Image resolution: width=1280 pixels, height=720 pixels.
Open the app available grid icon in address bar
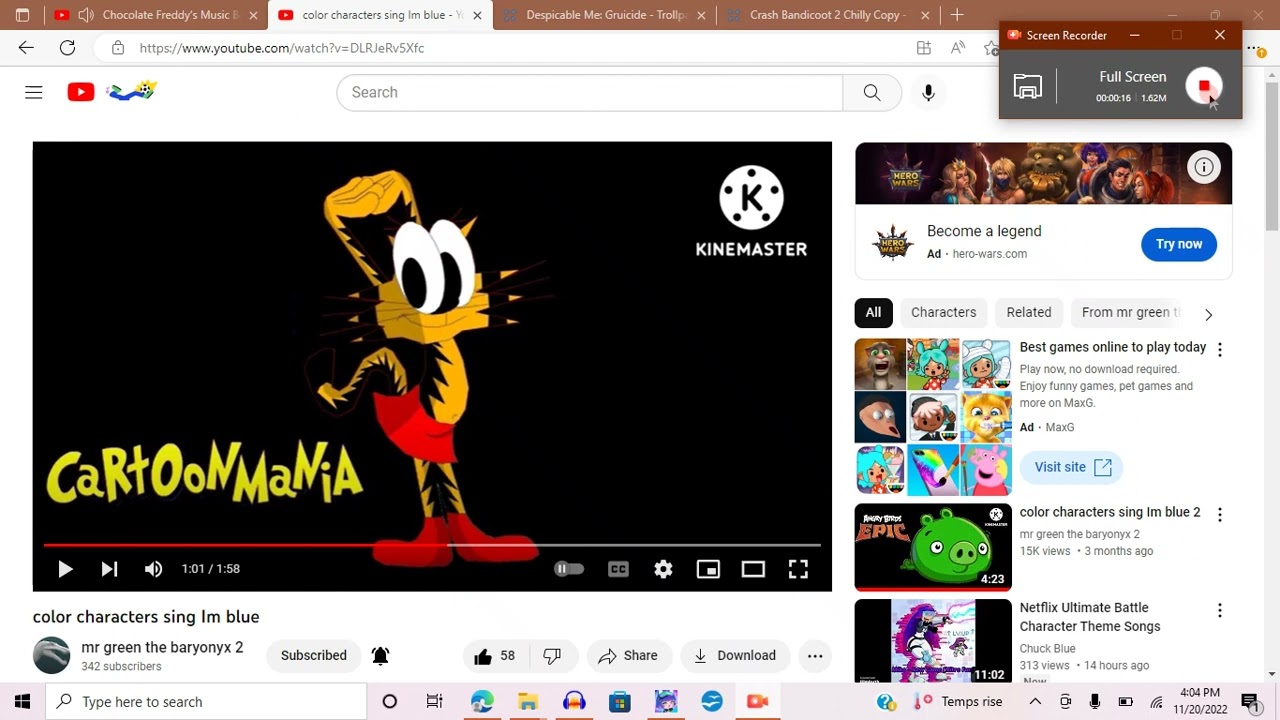click(x=924, y=48)
